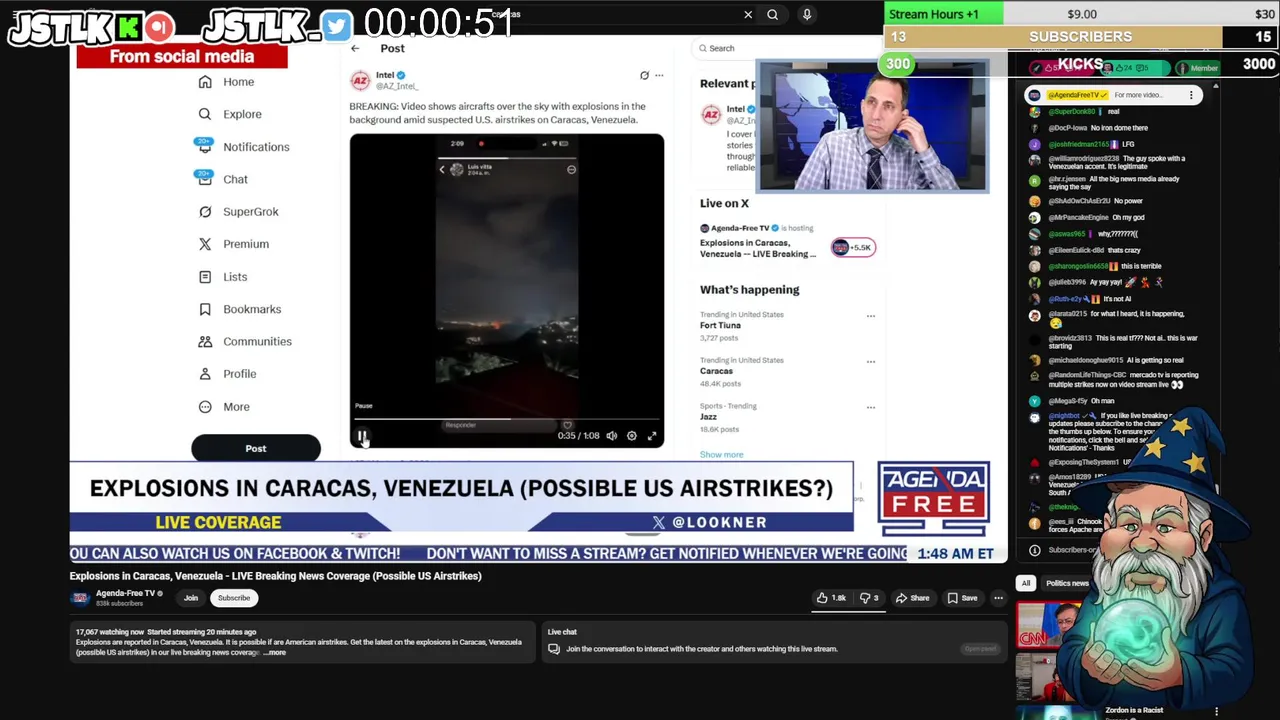
Task: Click the black Post button
Action: click(256, 448)
